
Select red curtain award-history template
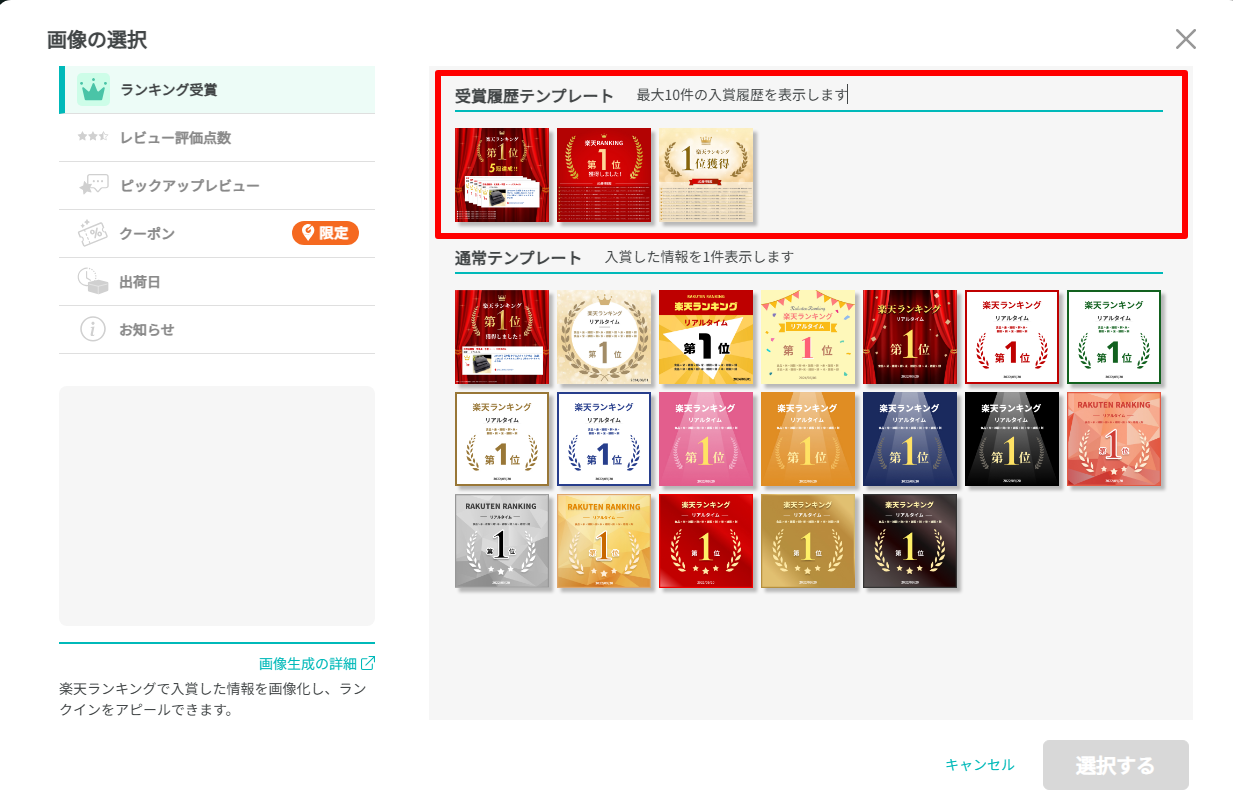tap(502, 175)
